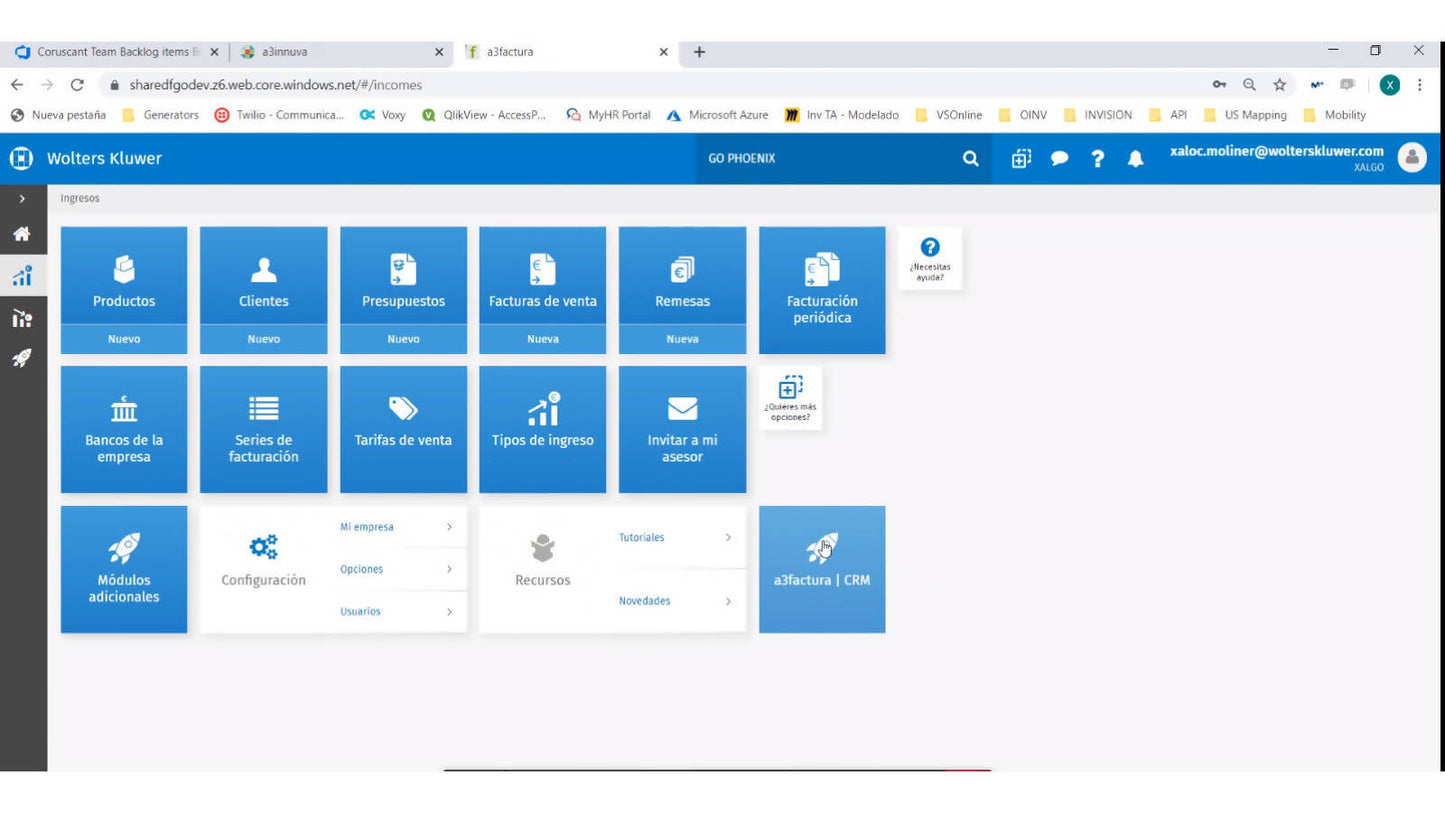The width and height of the screenshot is (1445, 813).
Task: Click Nueva under Remesas
Action: [x=682, y=339]
